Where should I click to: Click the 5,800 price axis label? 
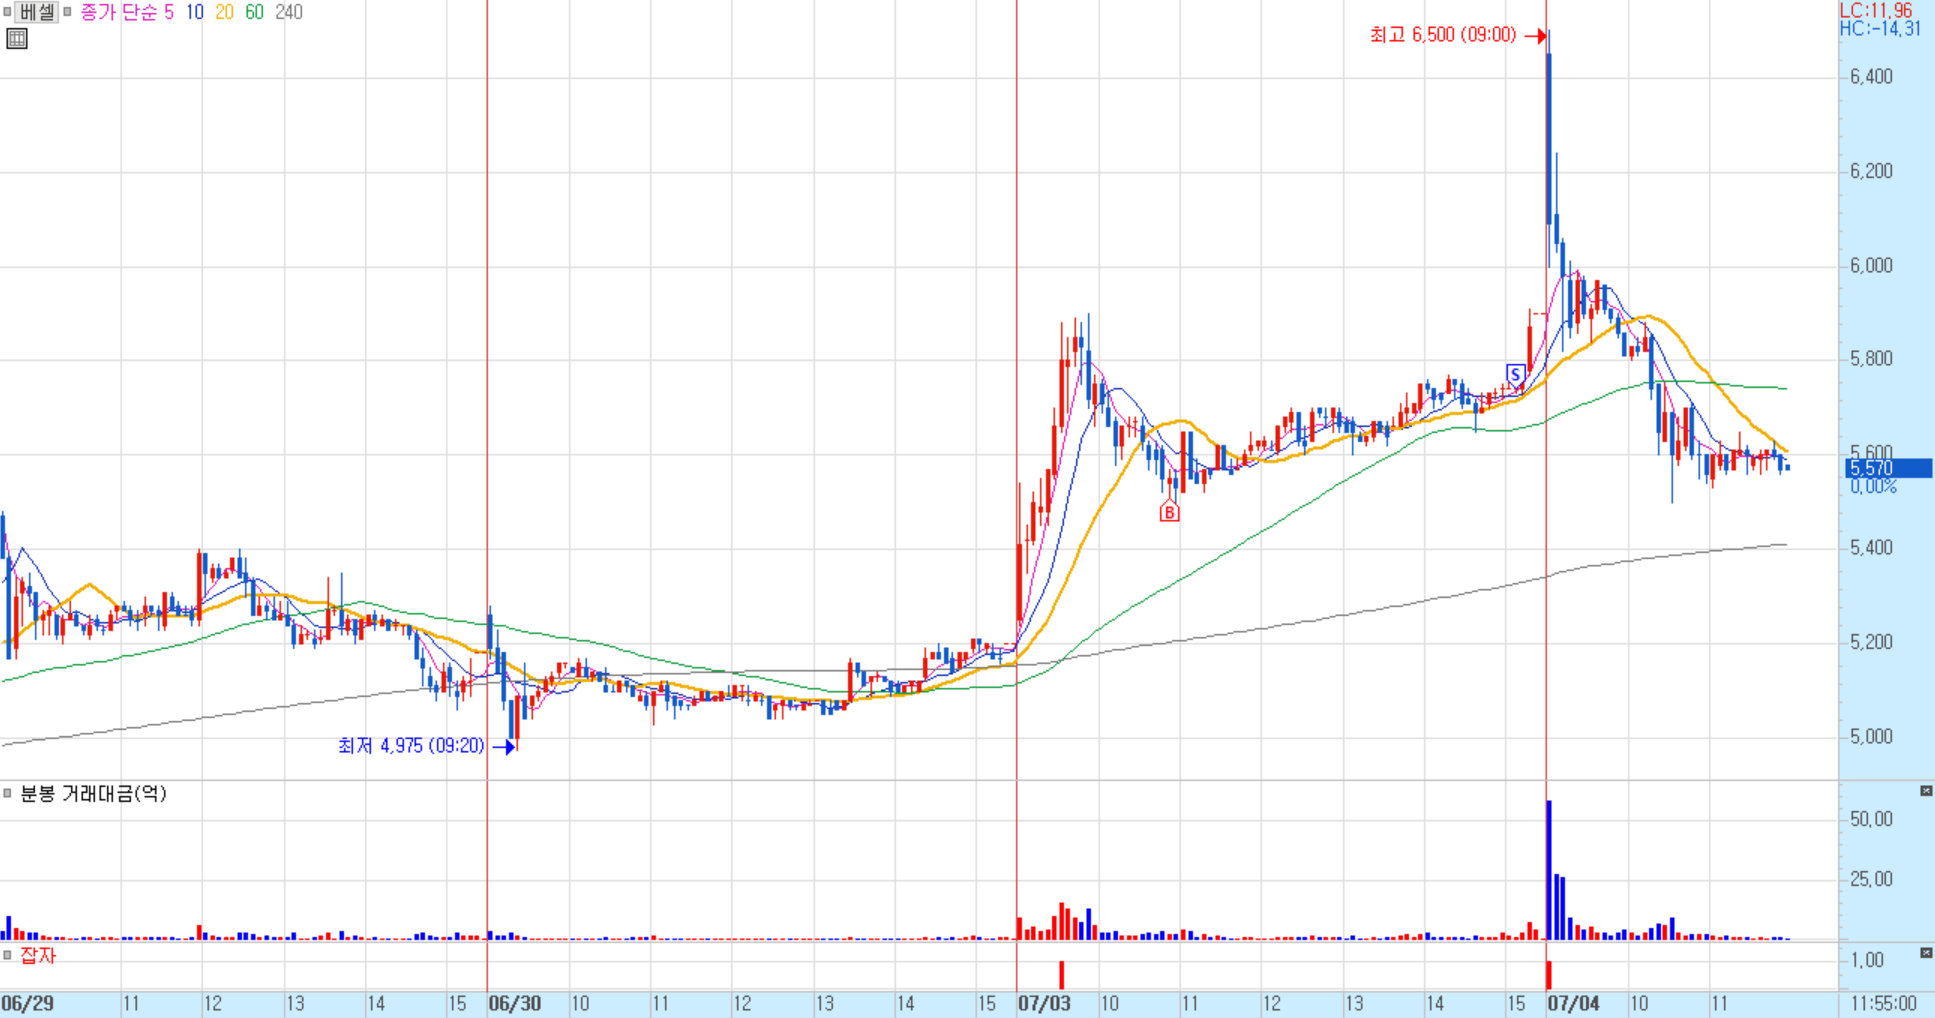coord(1871,359)
